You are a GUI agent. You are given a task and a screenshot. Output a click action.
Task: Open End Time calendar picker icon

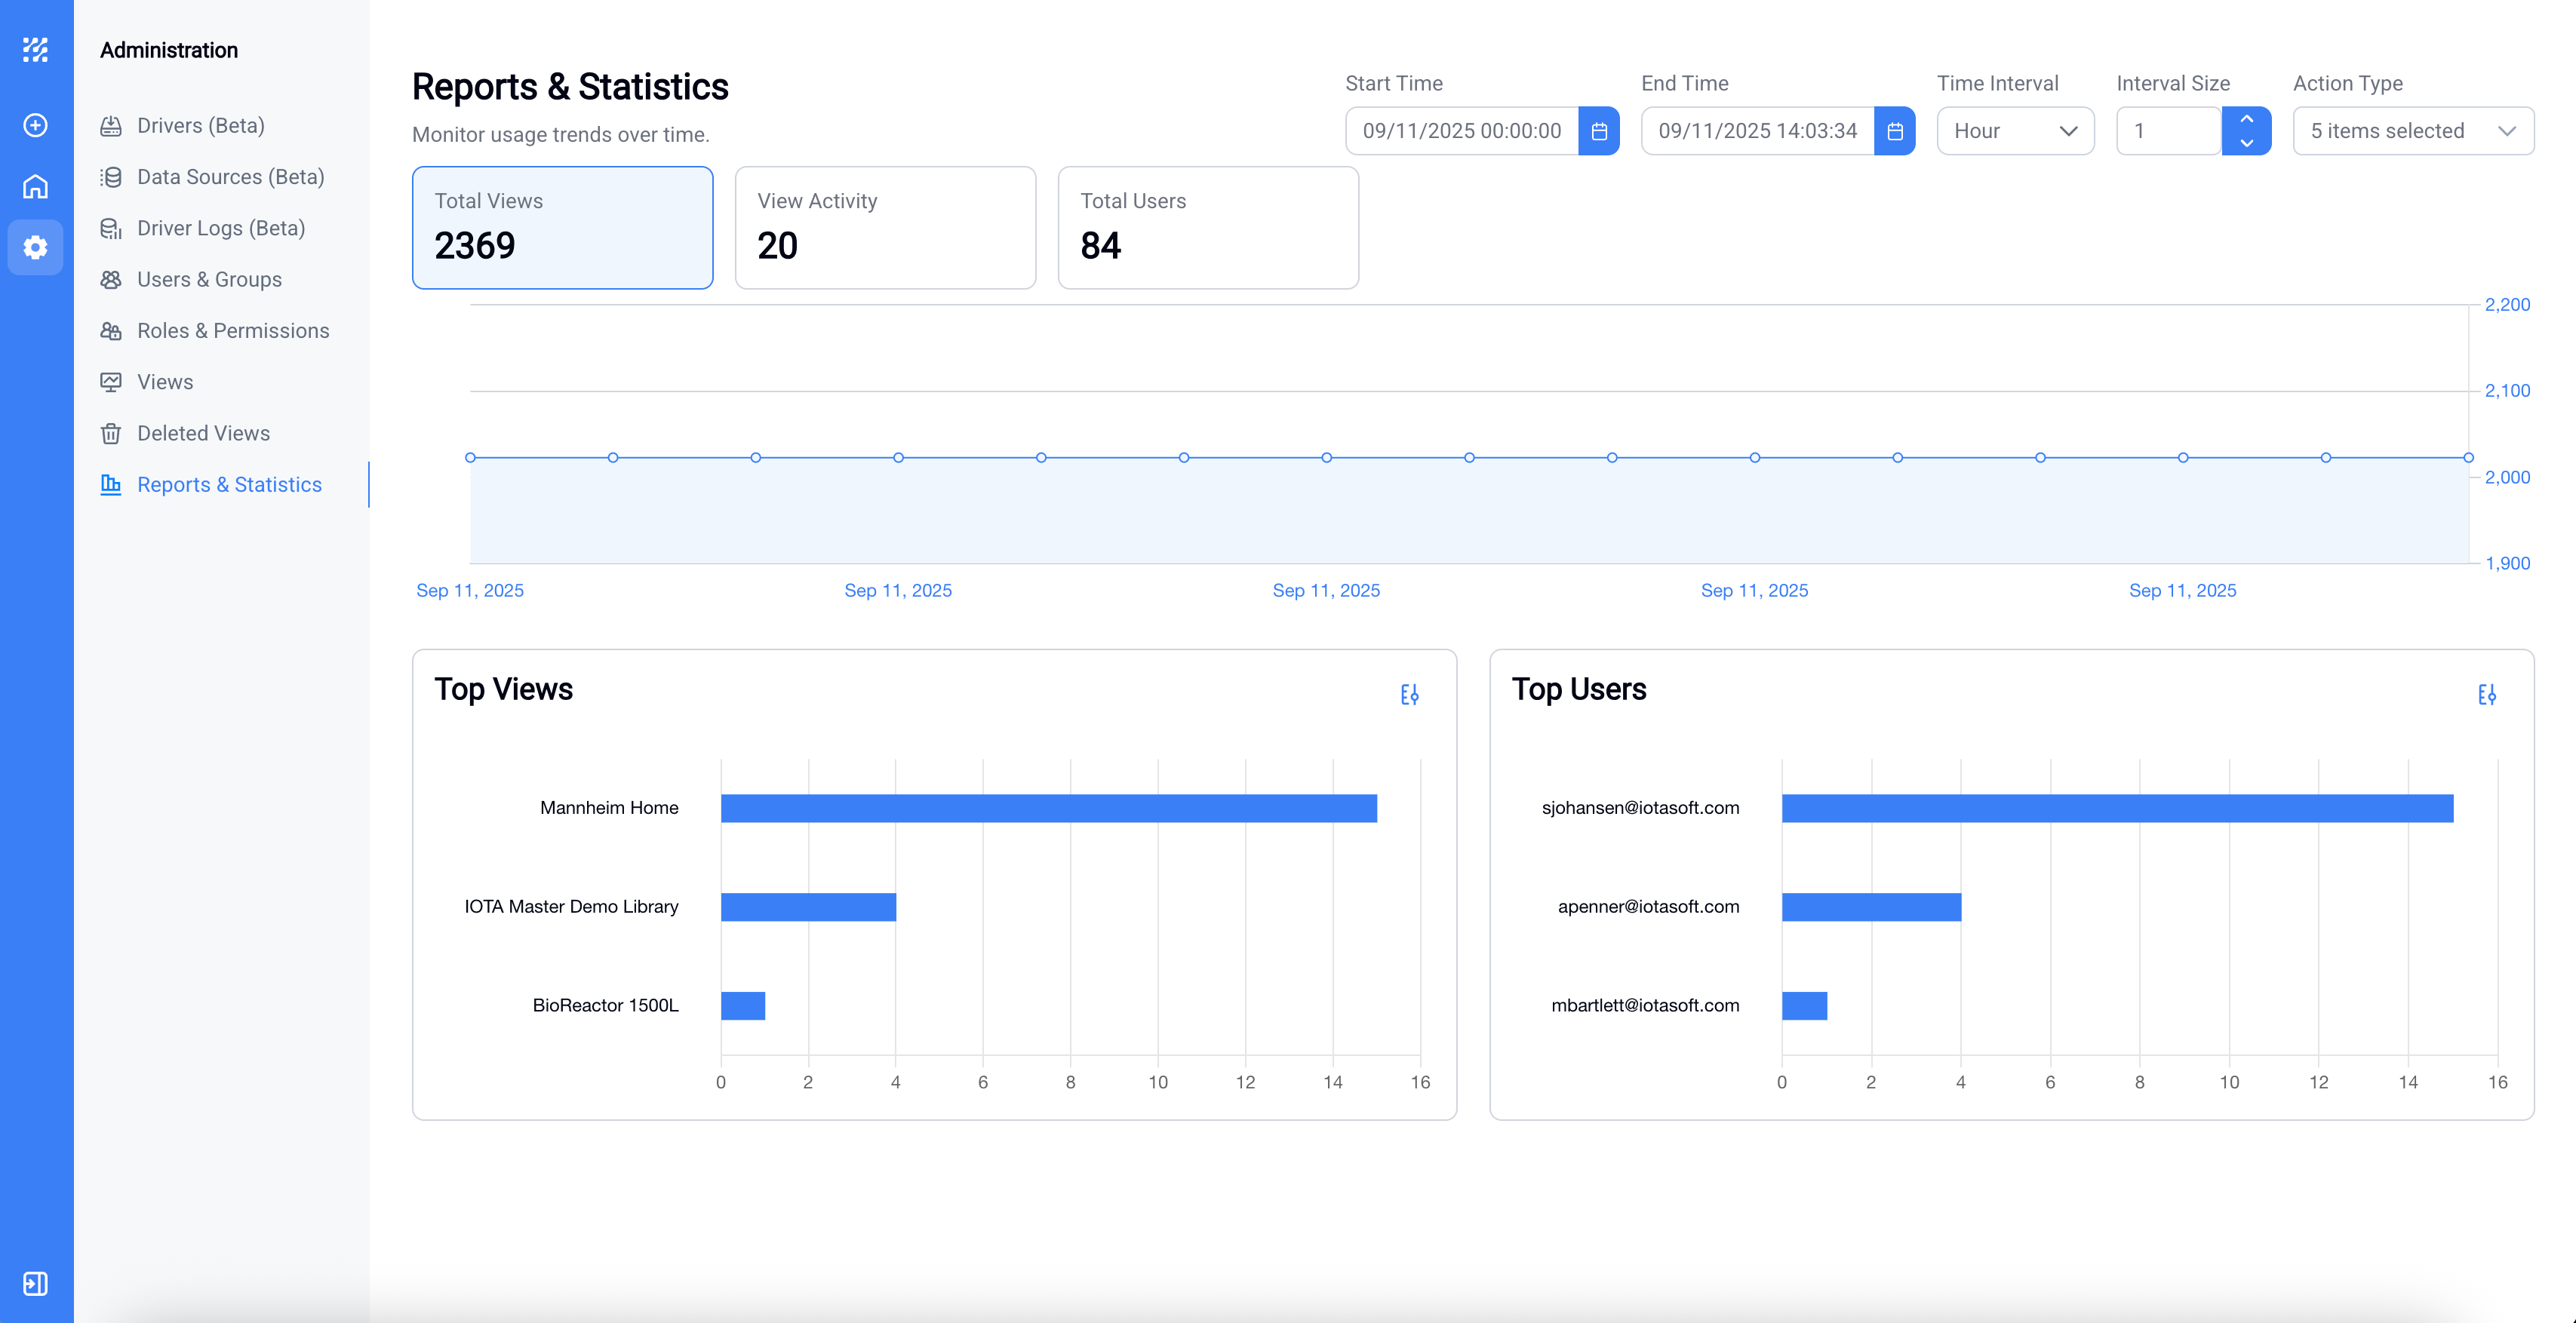pyautogui.click(x=1894, y=131)
